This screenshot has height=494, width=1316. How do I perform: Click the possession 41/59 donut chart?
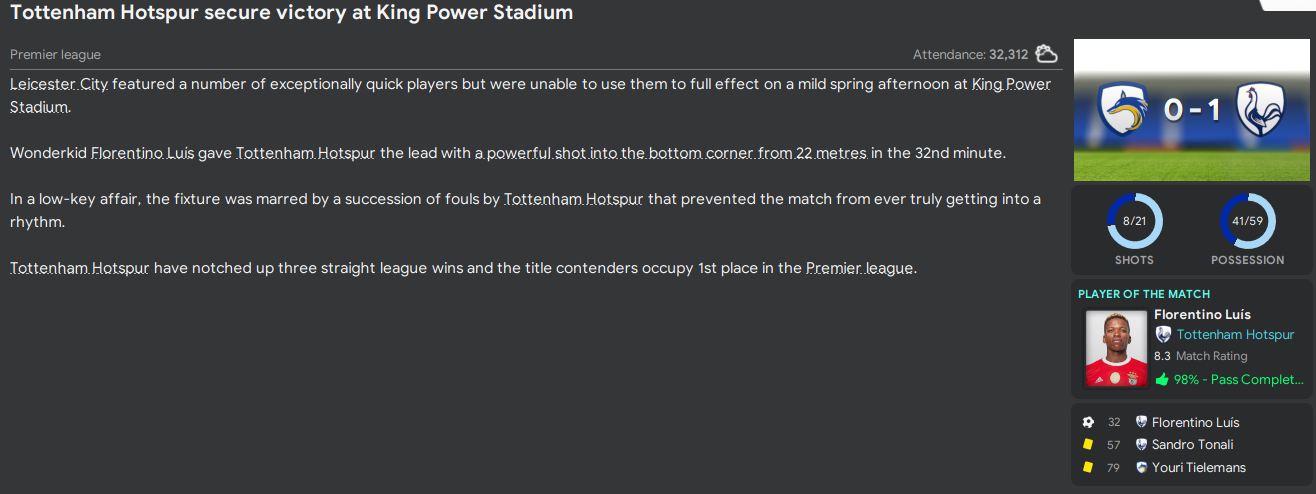(x=1247, y=221)
